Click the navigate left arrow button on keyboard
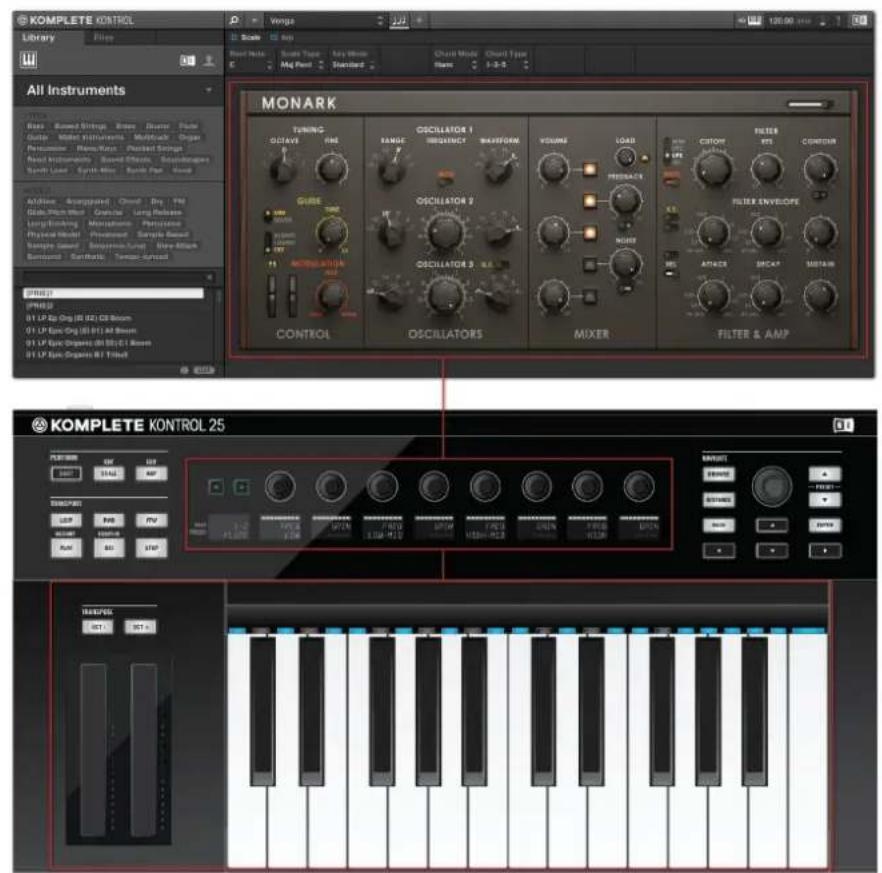Screen dimensions: 882x873 point(719,551)
